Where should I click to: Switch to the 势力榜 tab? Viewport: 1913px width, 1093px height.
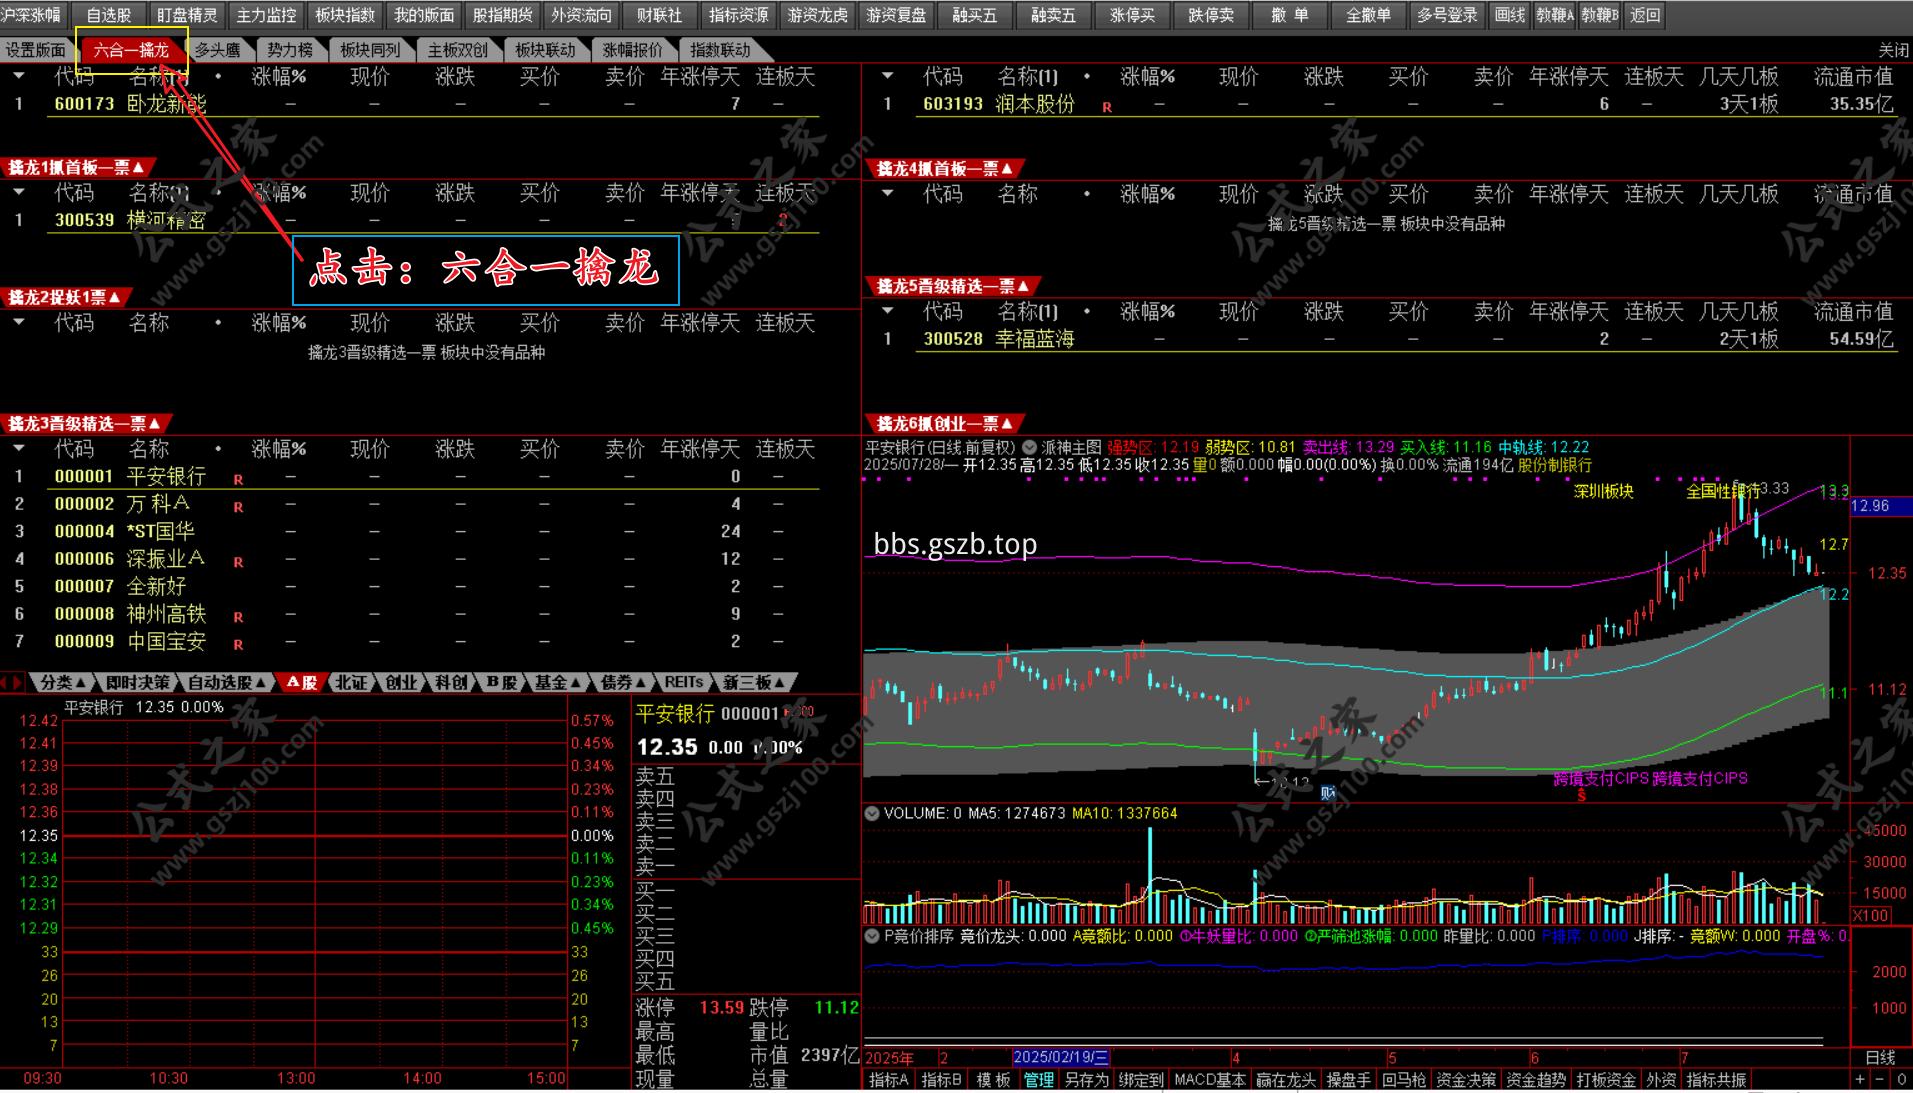coord(290,50)
